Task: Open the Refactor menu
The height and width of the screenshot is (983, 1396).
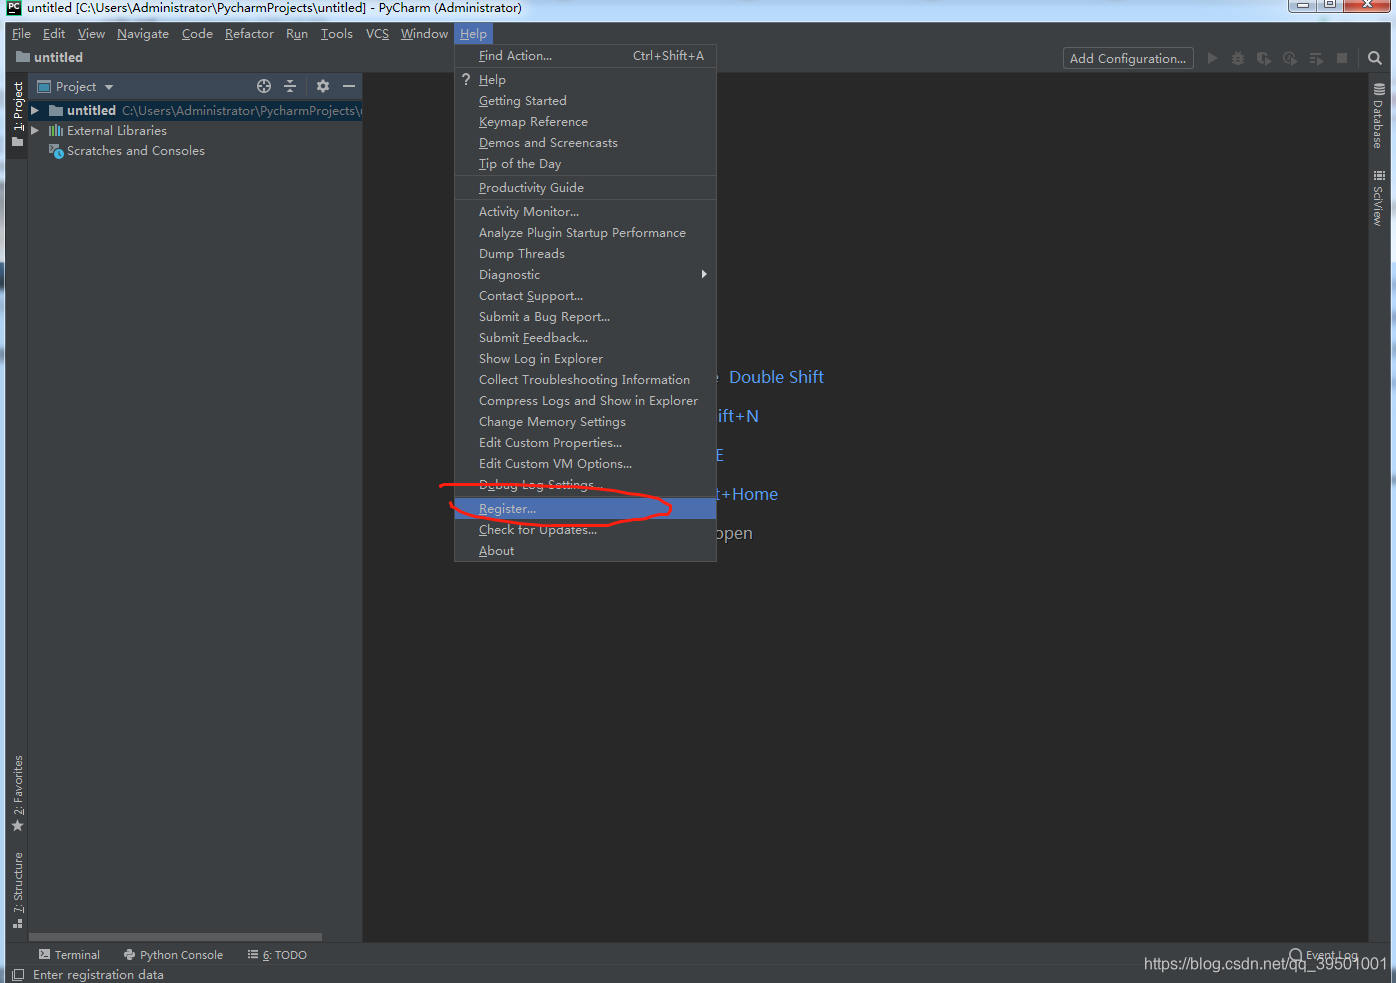Action: (x=249, y=34)
